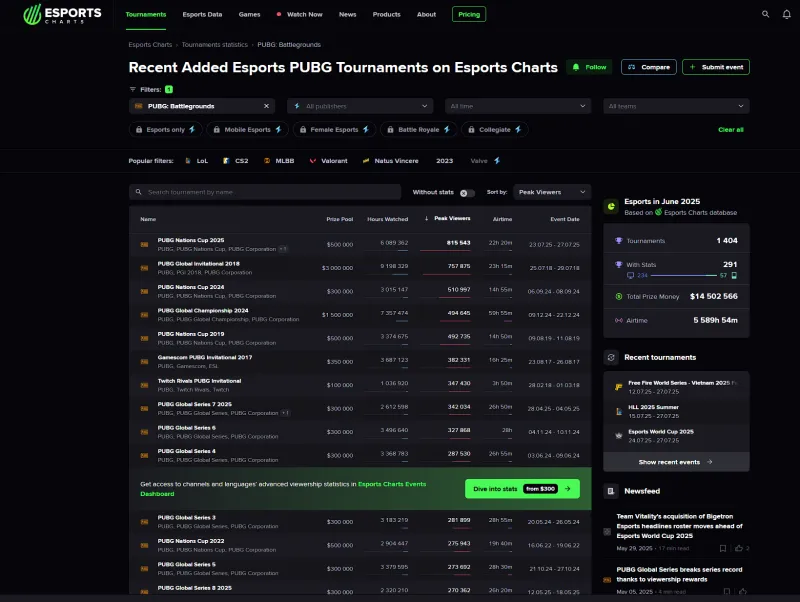Screen dimensions: 800x602
Task: Bookmark the Team Vitality news article
Action: click(722, 548)
